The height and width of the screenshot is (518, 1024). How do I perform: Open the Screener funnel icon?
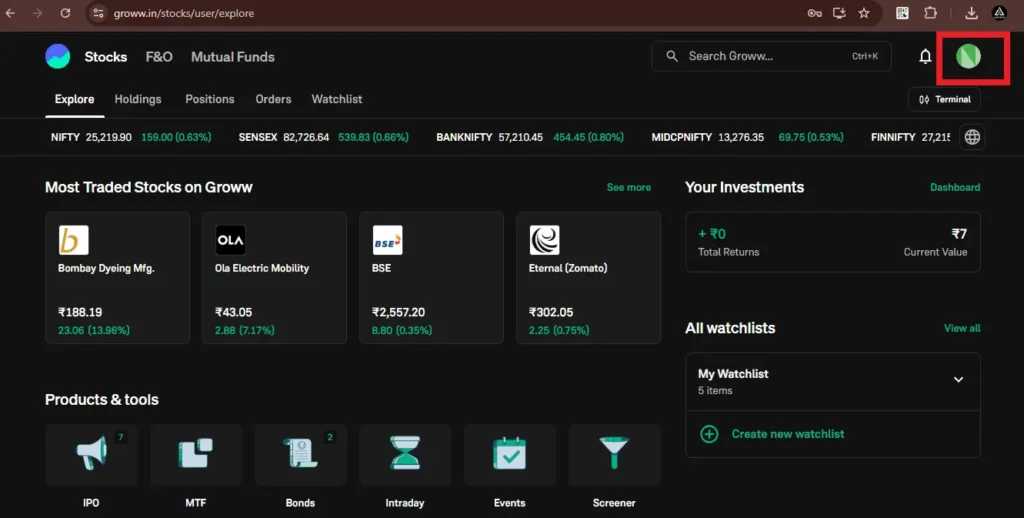[x=614, y=453]
